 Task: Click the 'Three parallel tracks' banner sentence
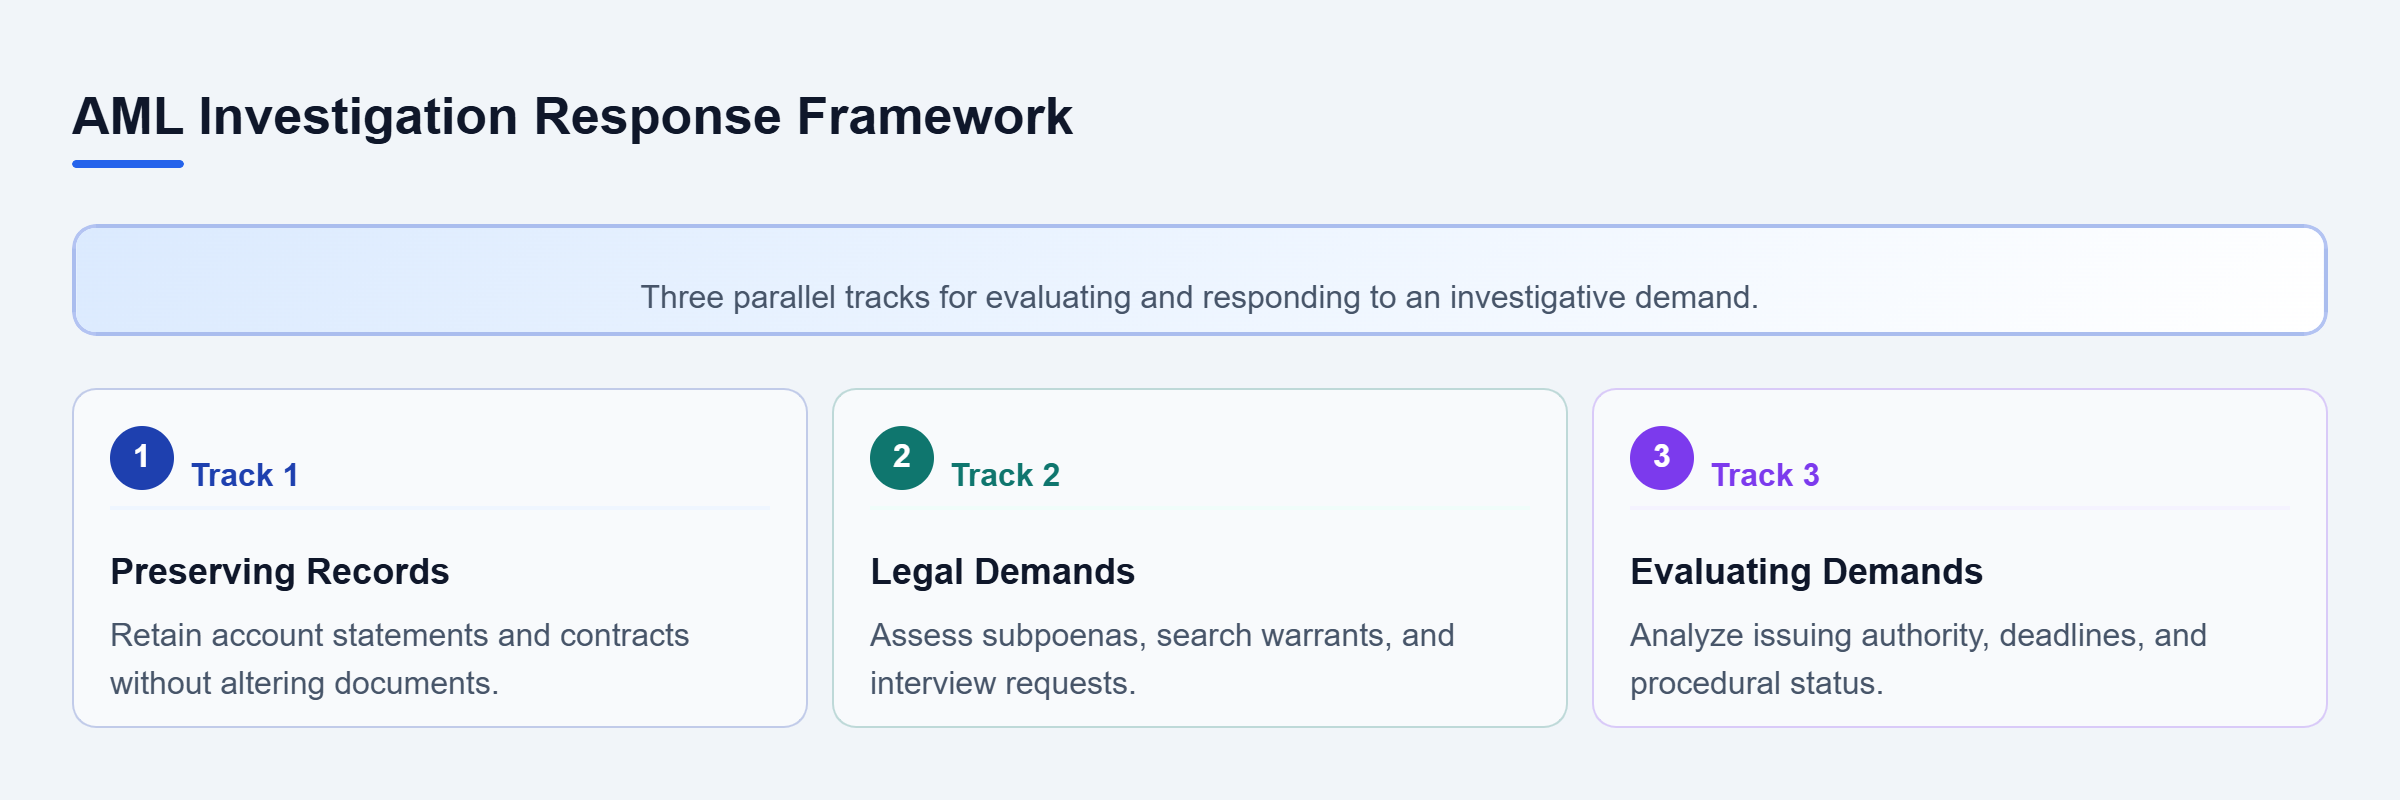pos(1199,297)
